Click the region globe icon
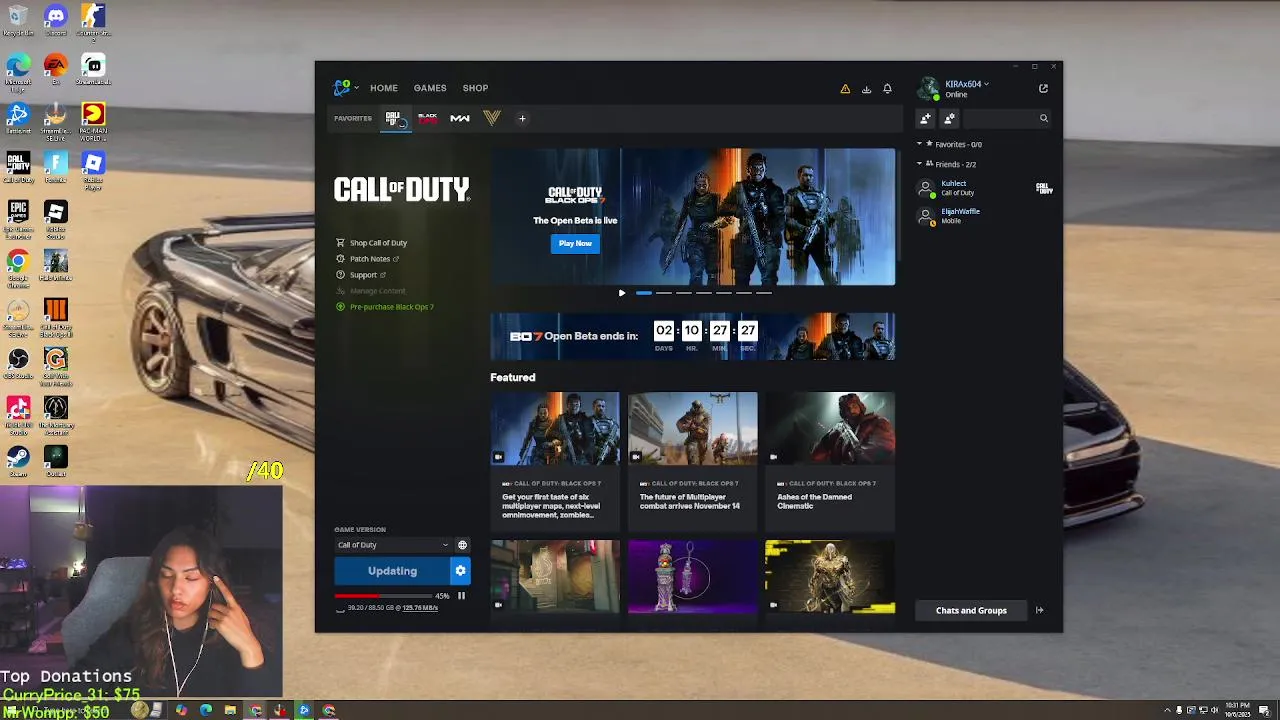 [x=462, y=545]
